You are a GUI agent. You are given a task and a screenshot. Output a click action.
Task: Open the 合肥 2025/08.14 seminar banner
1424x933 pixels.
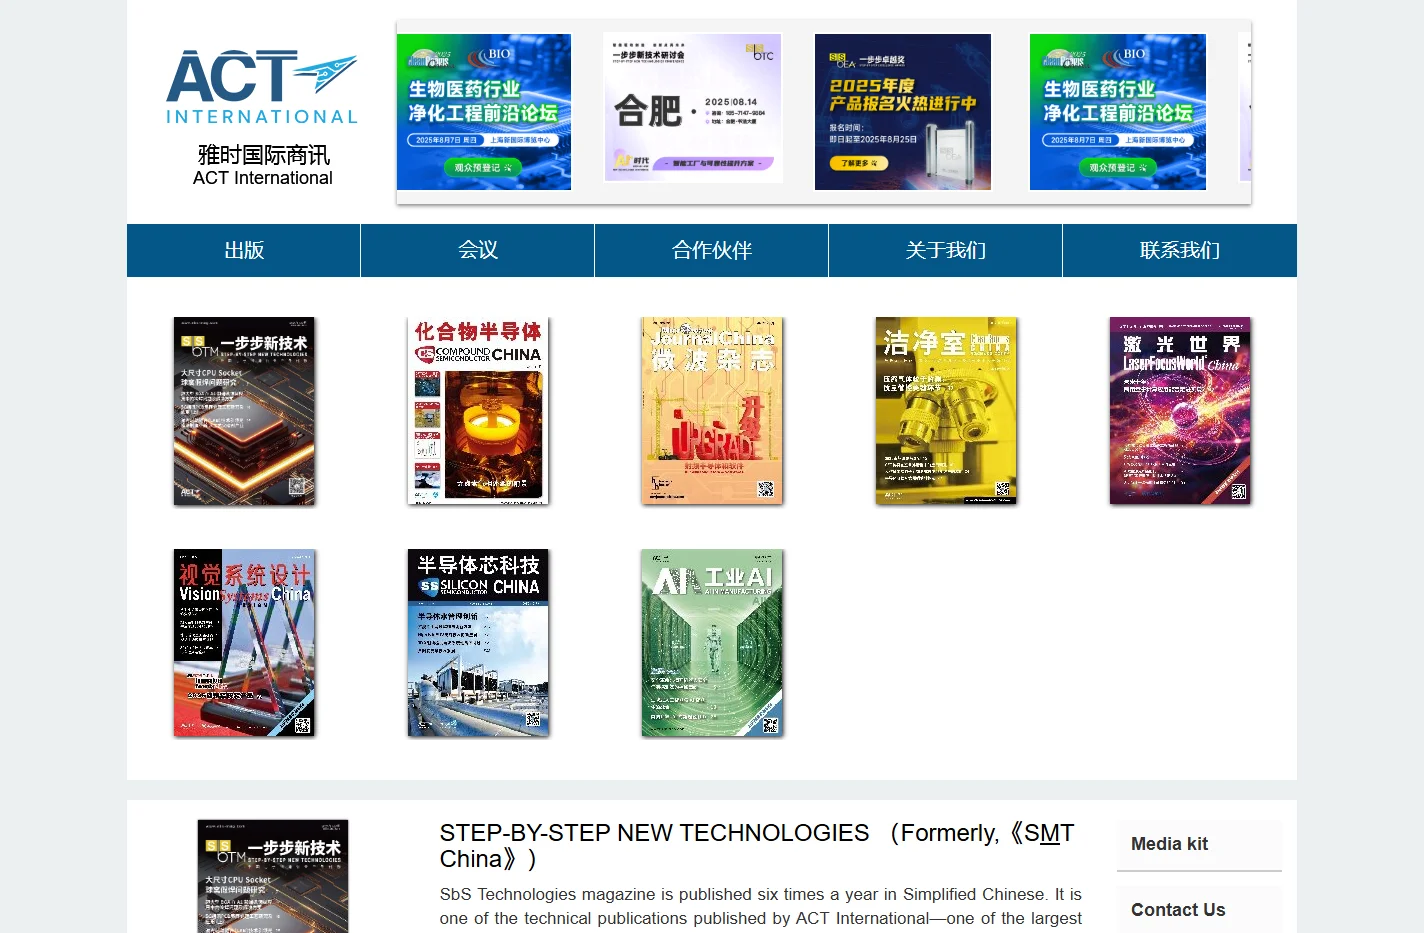[692, 108]
